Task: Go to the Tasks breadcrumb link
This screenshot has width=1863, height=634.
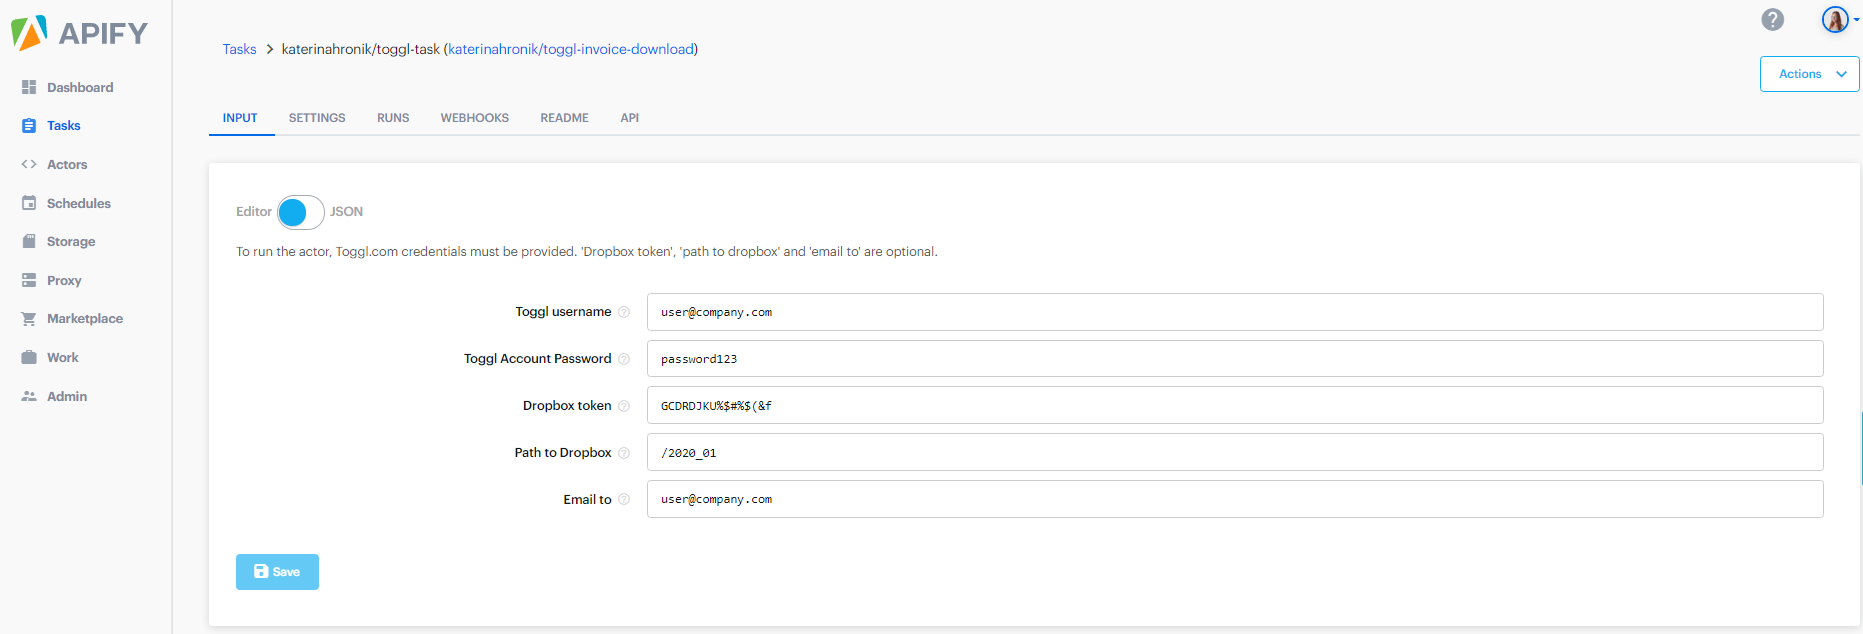Action: click(x=239, y=49)
